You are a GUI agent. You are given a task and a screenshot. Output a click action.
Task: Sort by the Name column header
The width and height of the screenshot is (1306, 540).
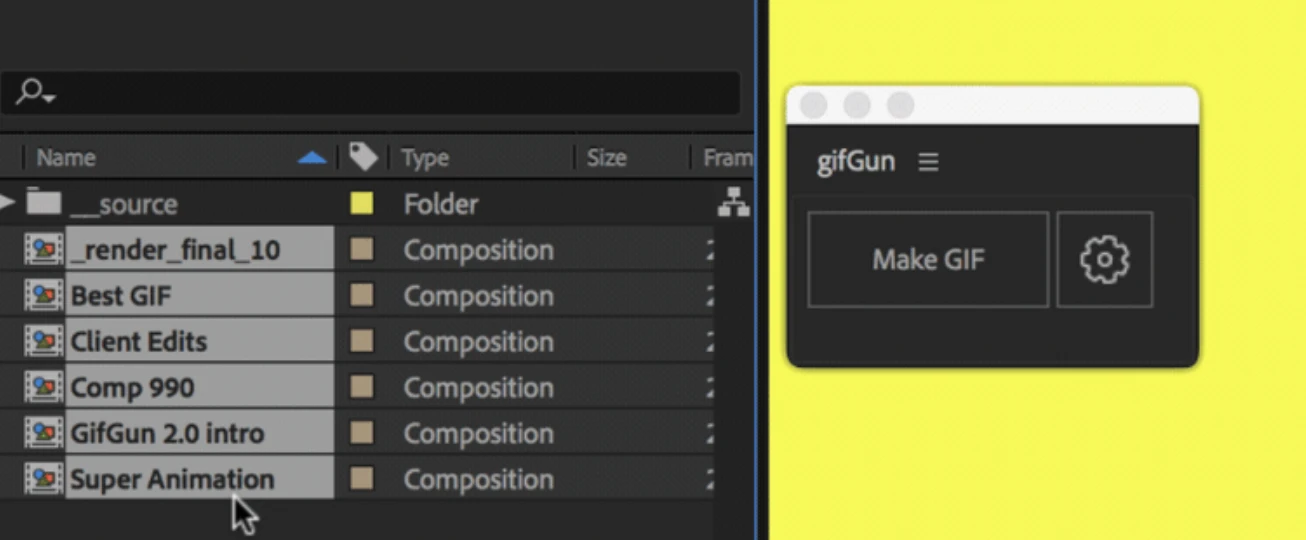[x=66, y=158]
